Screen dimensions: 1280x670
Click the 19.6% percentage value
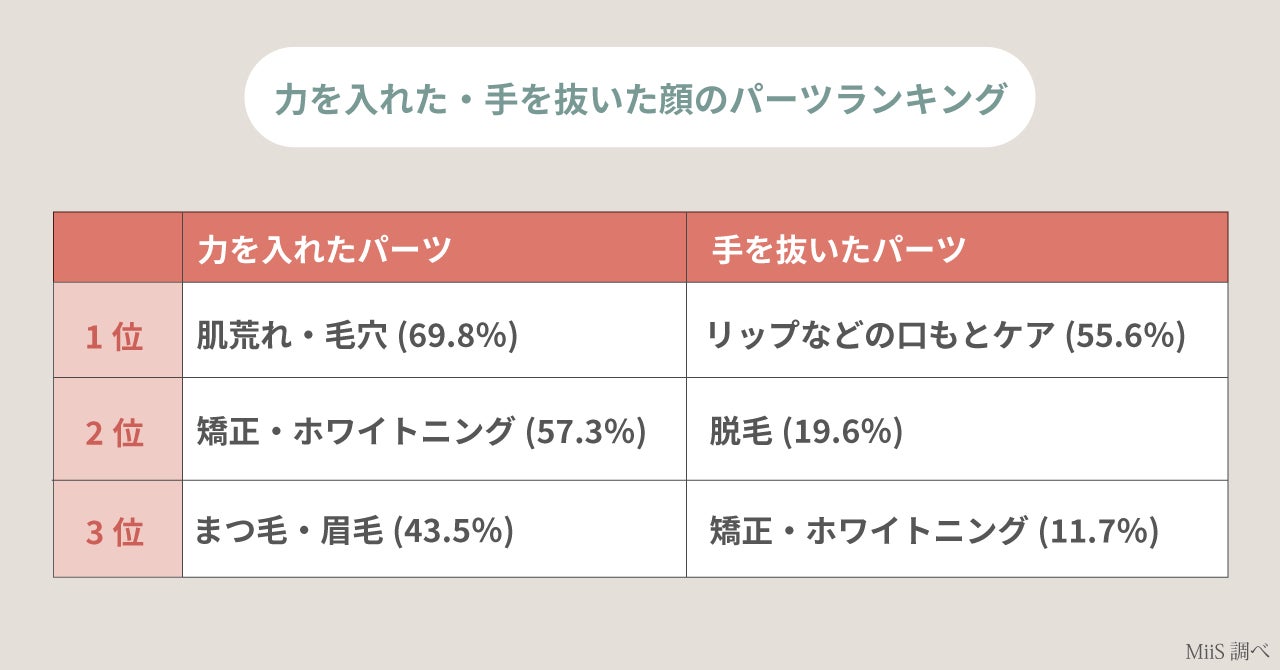(x=842, y=432)
